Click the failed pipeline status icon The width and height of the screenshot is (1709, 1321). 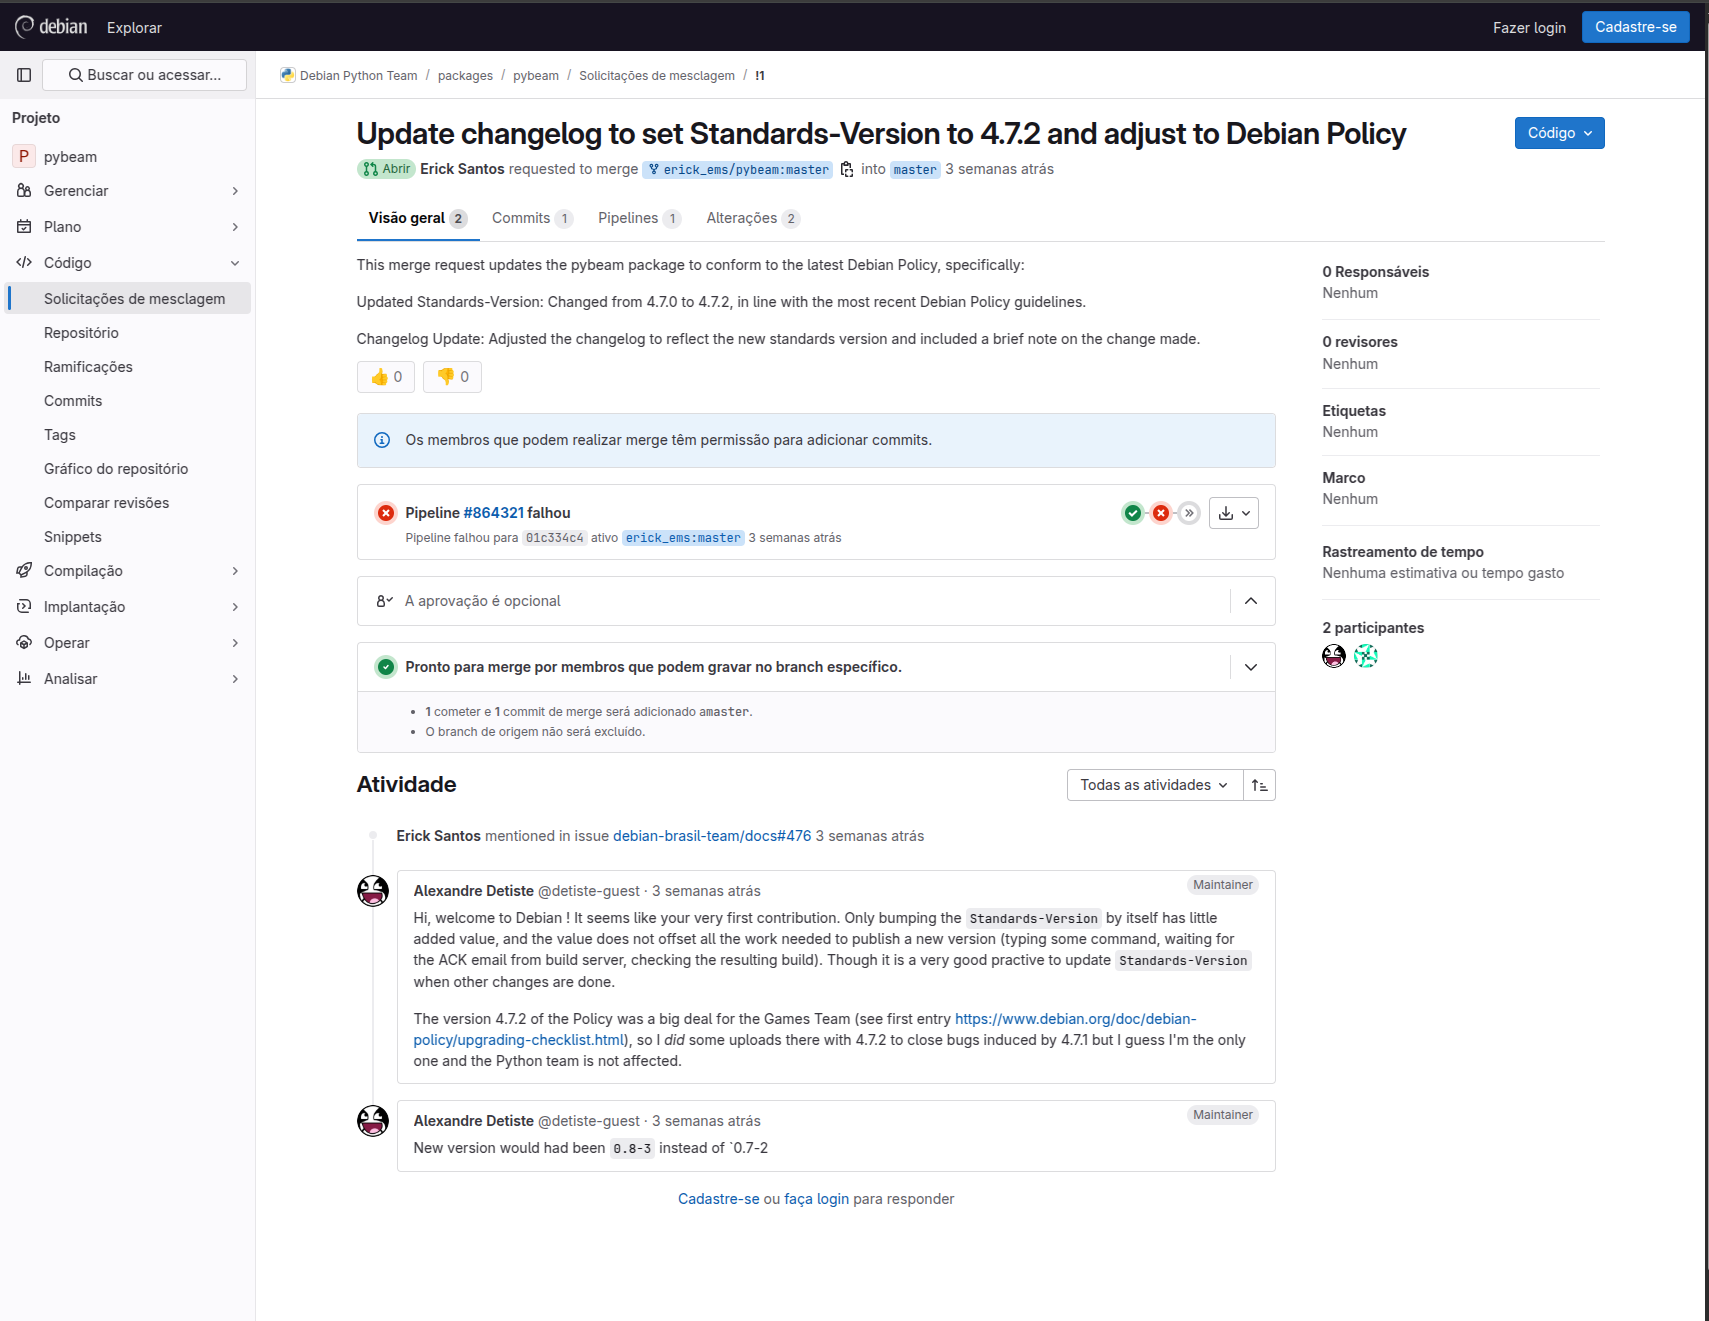385,513
